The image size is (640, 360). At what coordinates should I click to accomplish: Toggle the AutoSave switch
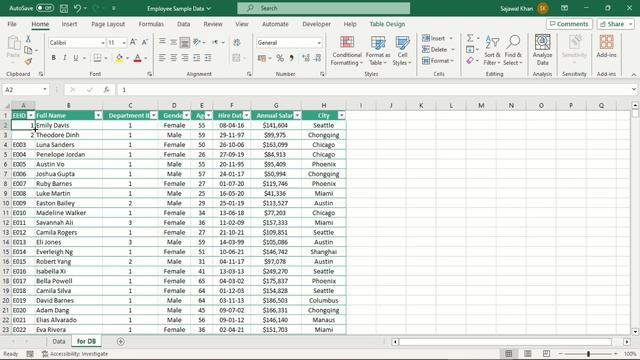tap(45, 8)
